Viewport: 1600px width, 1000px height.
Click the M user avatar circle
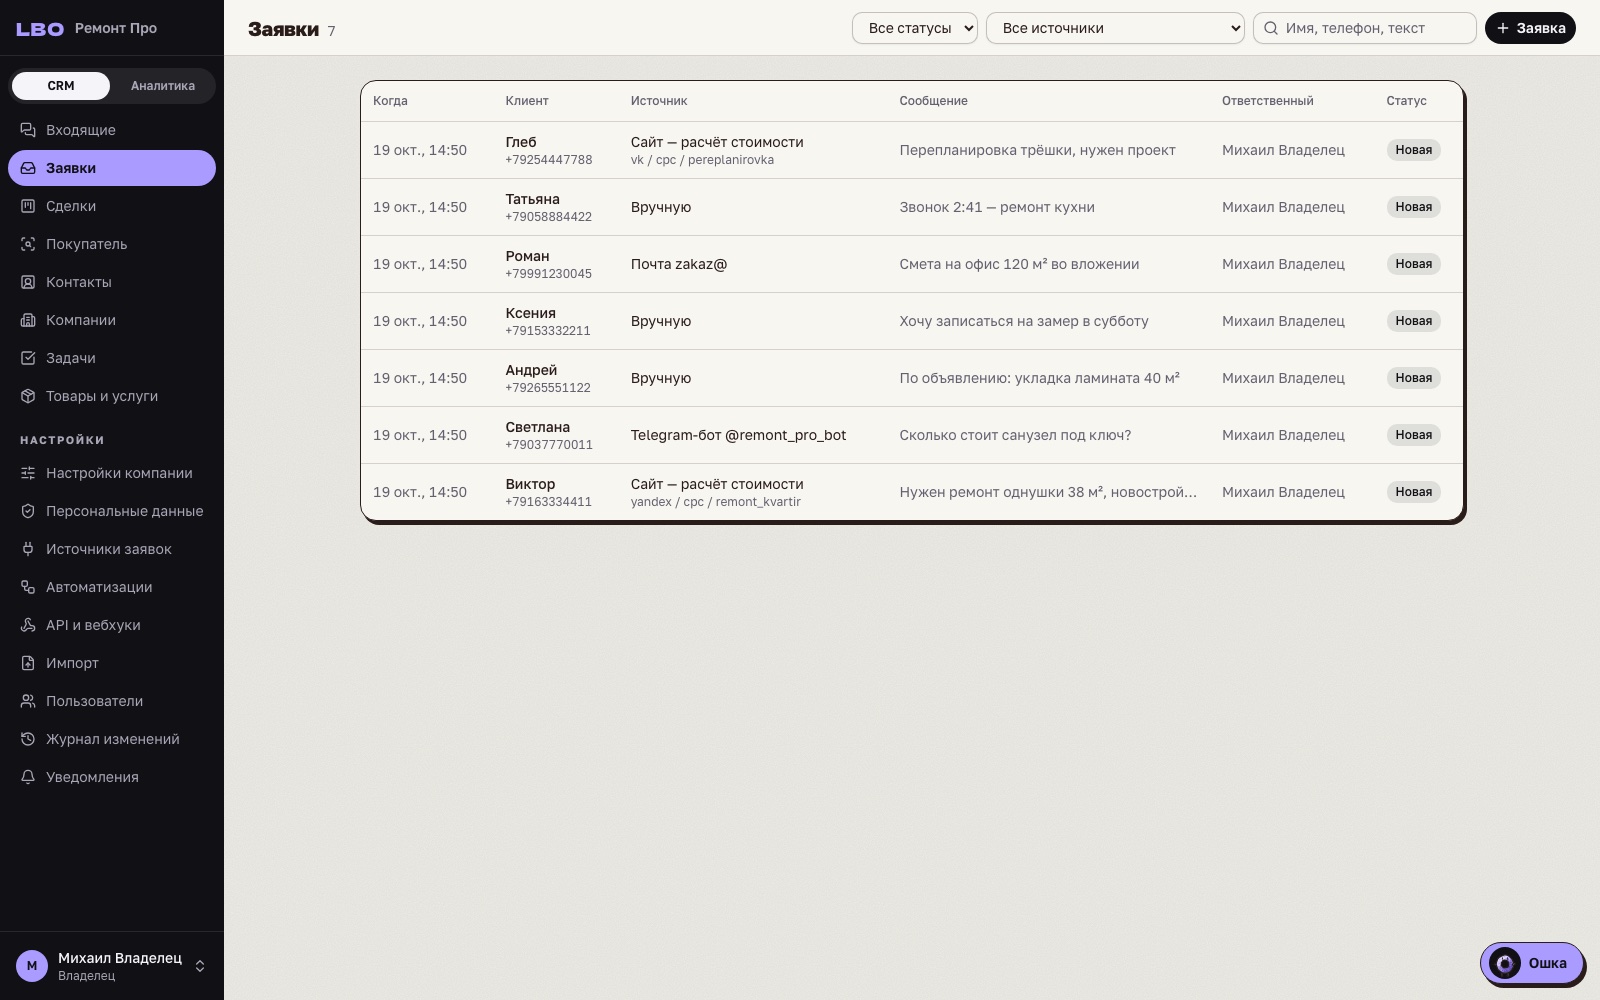coord(32,966)
